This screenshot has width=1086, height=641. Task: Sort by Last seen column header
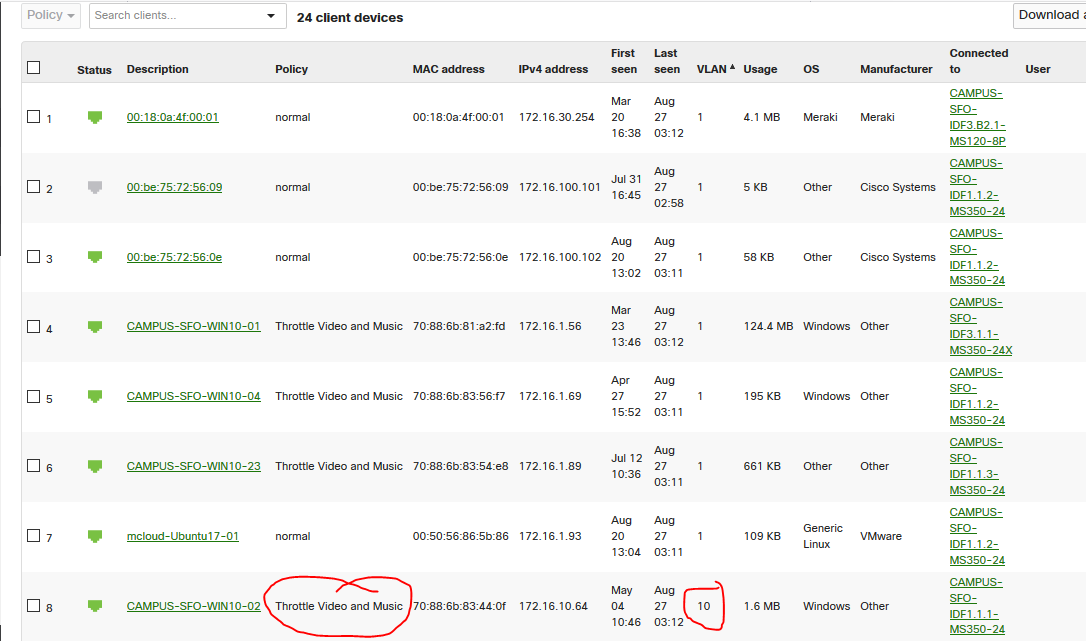click(x=666, y=61)
